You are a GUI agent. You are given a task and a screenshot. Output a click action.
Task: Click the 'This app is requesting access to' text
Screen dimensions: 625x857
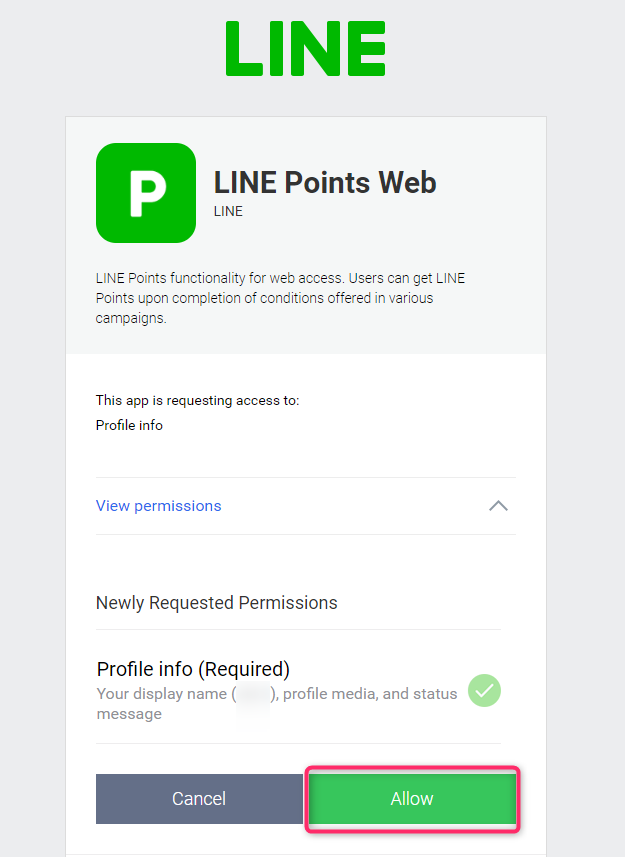[x=197, y=401]
